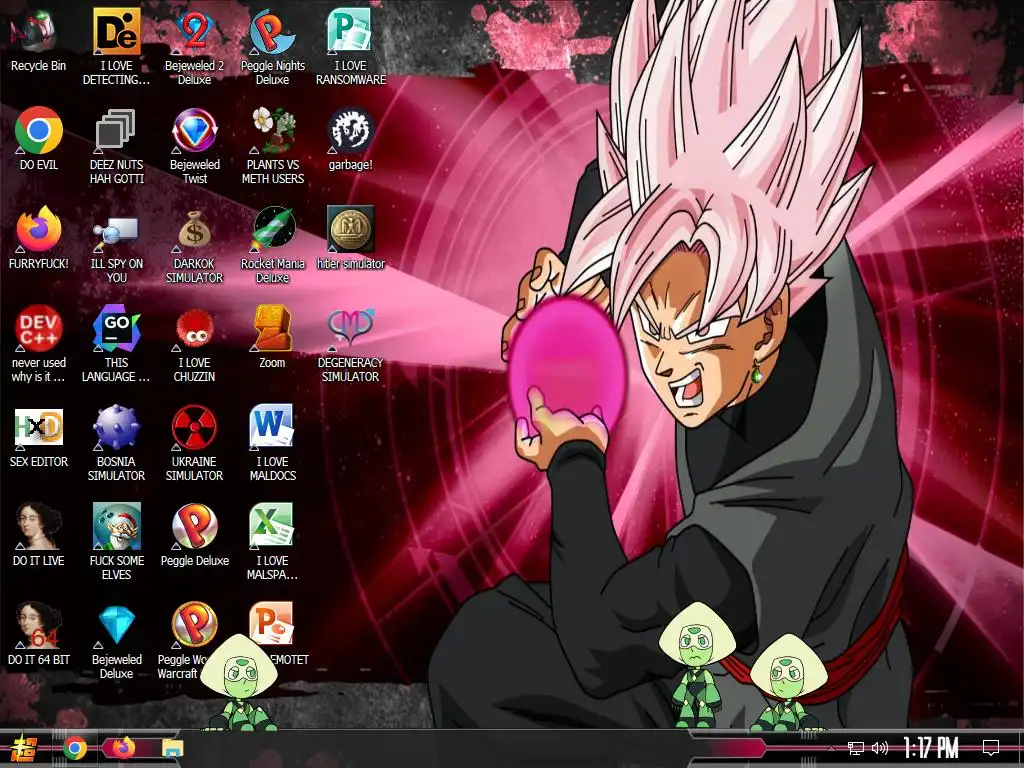Show hidden tray icons chevron
This screenshot has width=1024, height=768.
[831, 748]
